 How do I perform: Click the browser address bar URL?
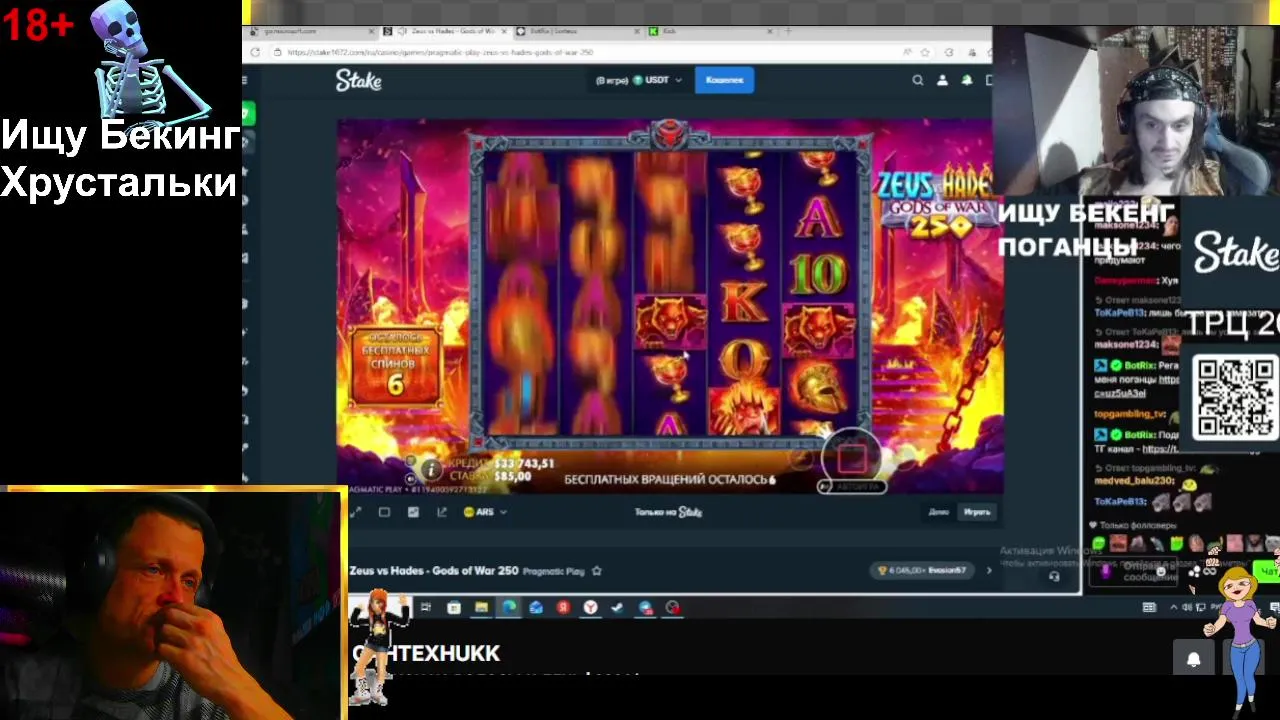440,52
